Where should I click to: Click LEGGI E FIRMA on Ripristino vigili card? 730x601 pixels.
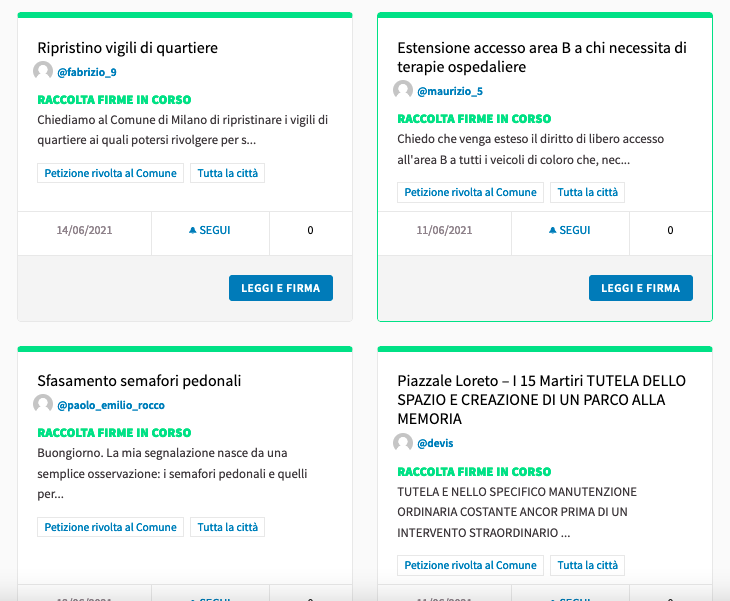[281, 288]
